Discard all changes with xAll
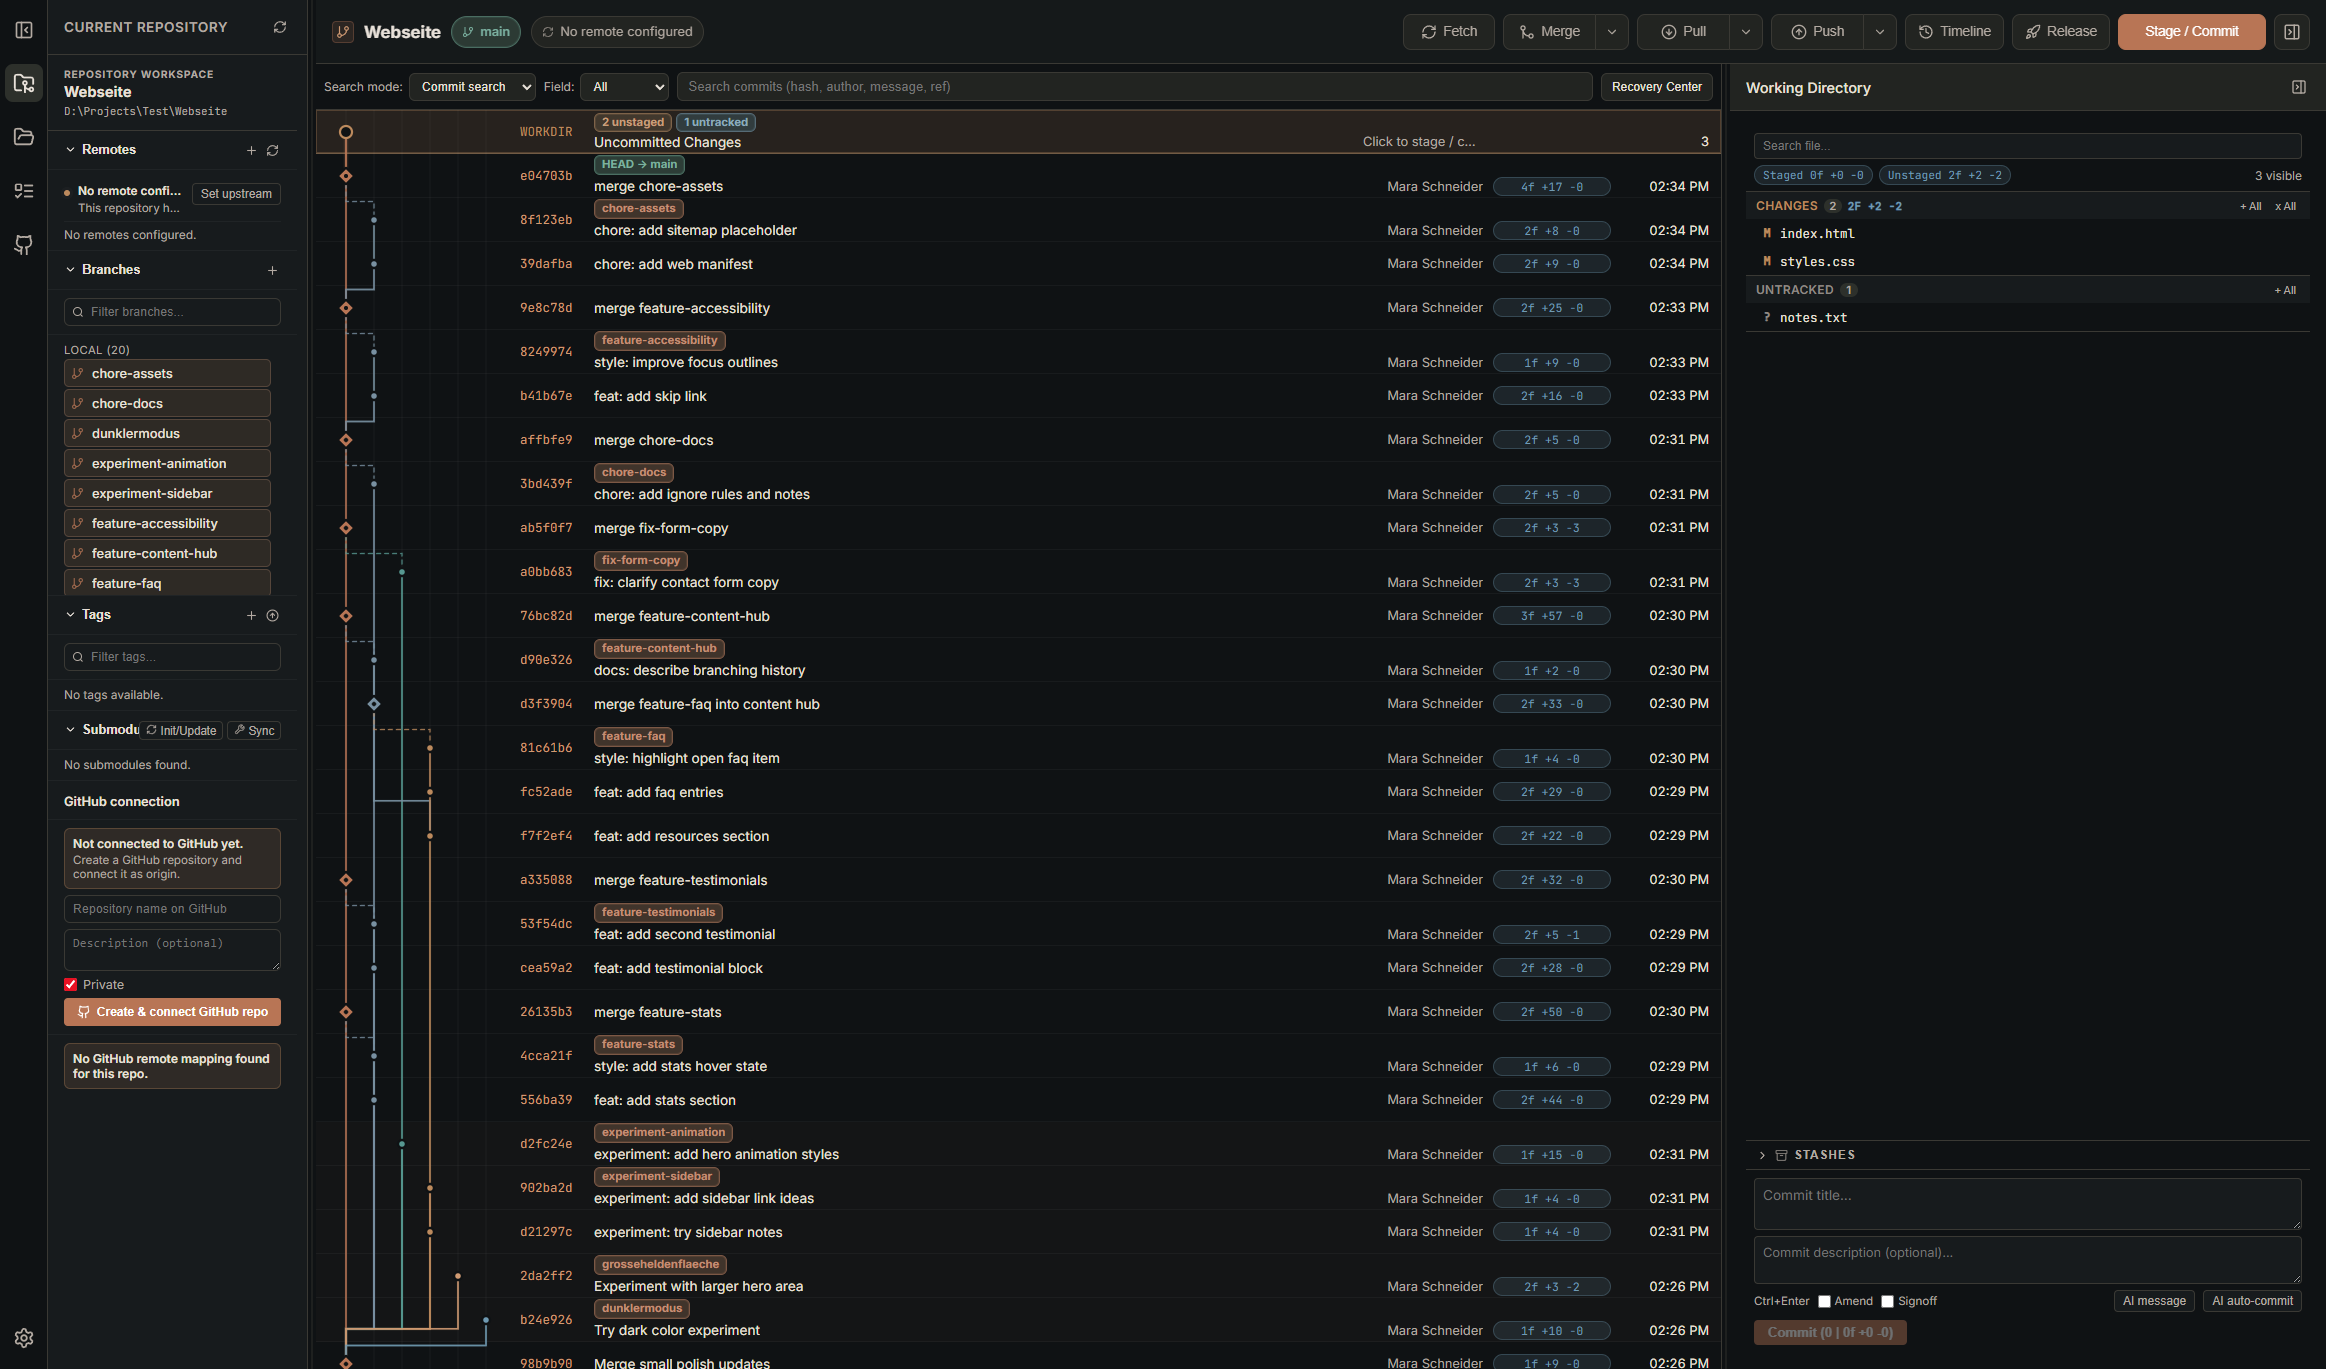The height and width of the screenshot is (1369, 2326). [2285, 207]
